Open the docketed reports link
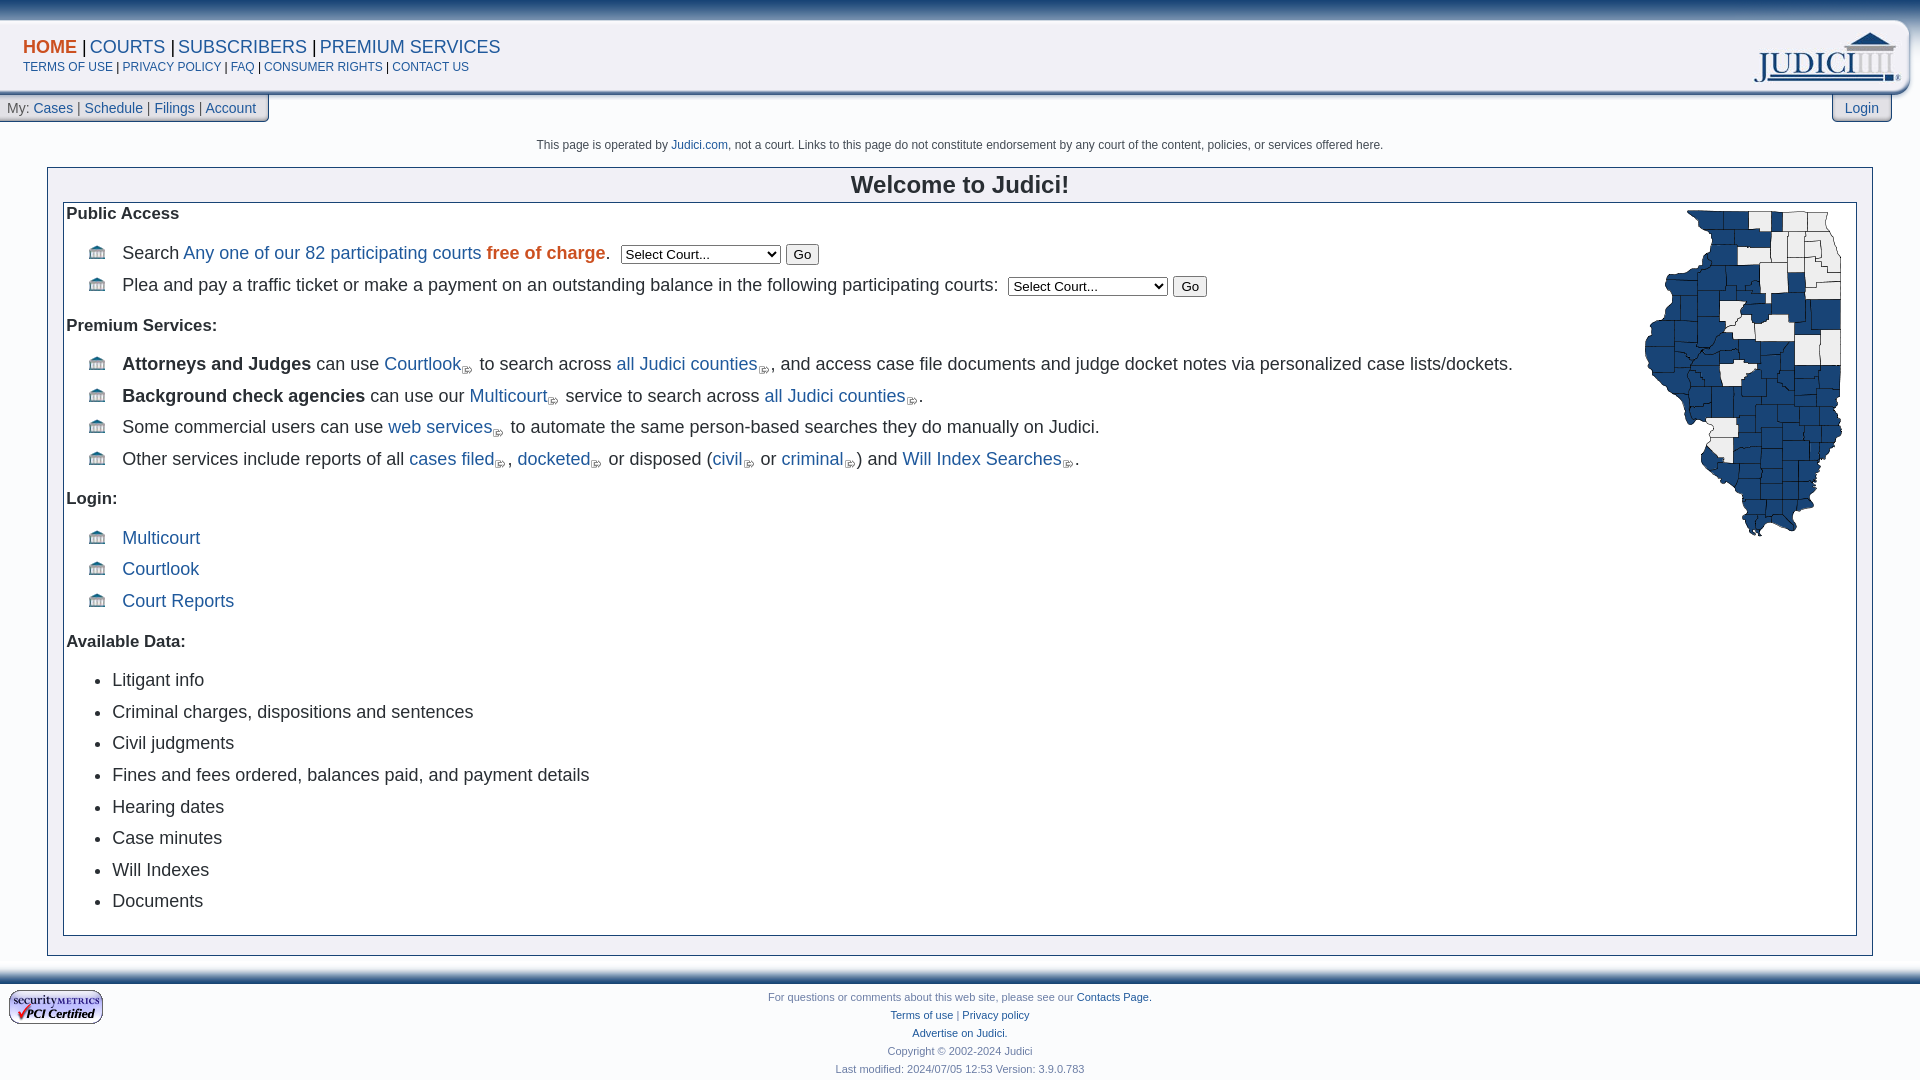 554,459
